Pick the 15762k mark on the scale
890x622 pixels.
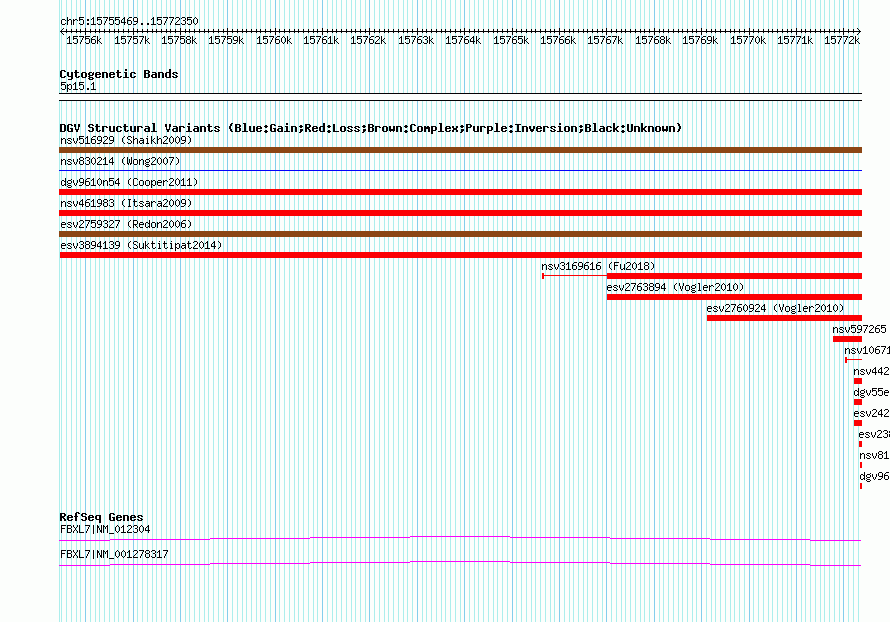[368, 40]
